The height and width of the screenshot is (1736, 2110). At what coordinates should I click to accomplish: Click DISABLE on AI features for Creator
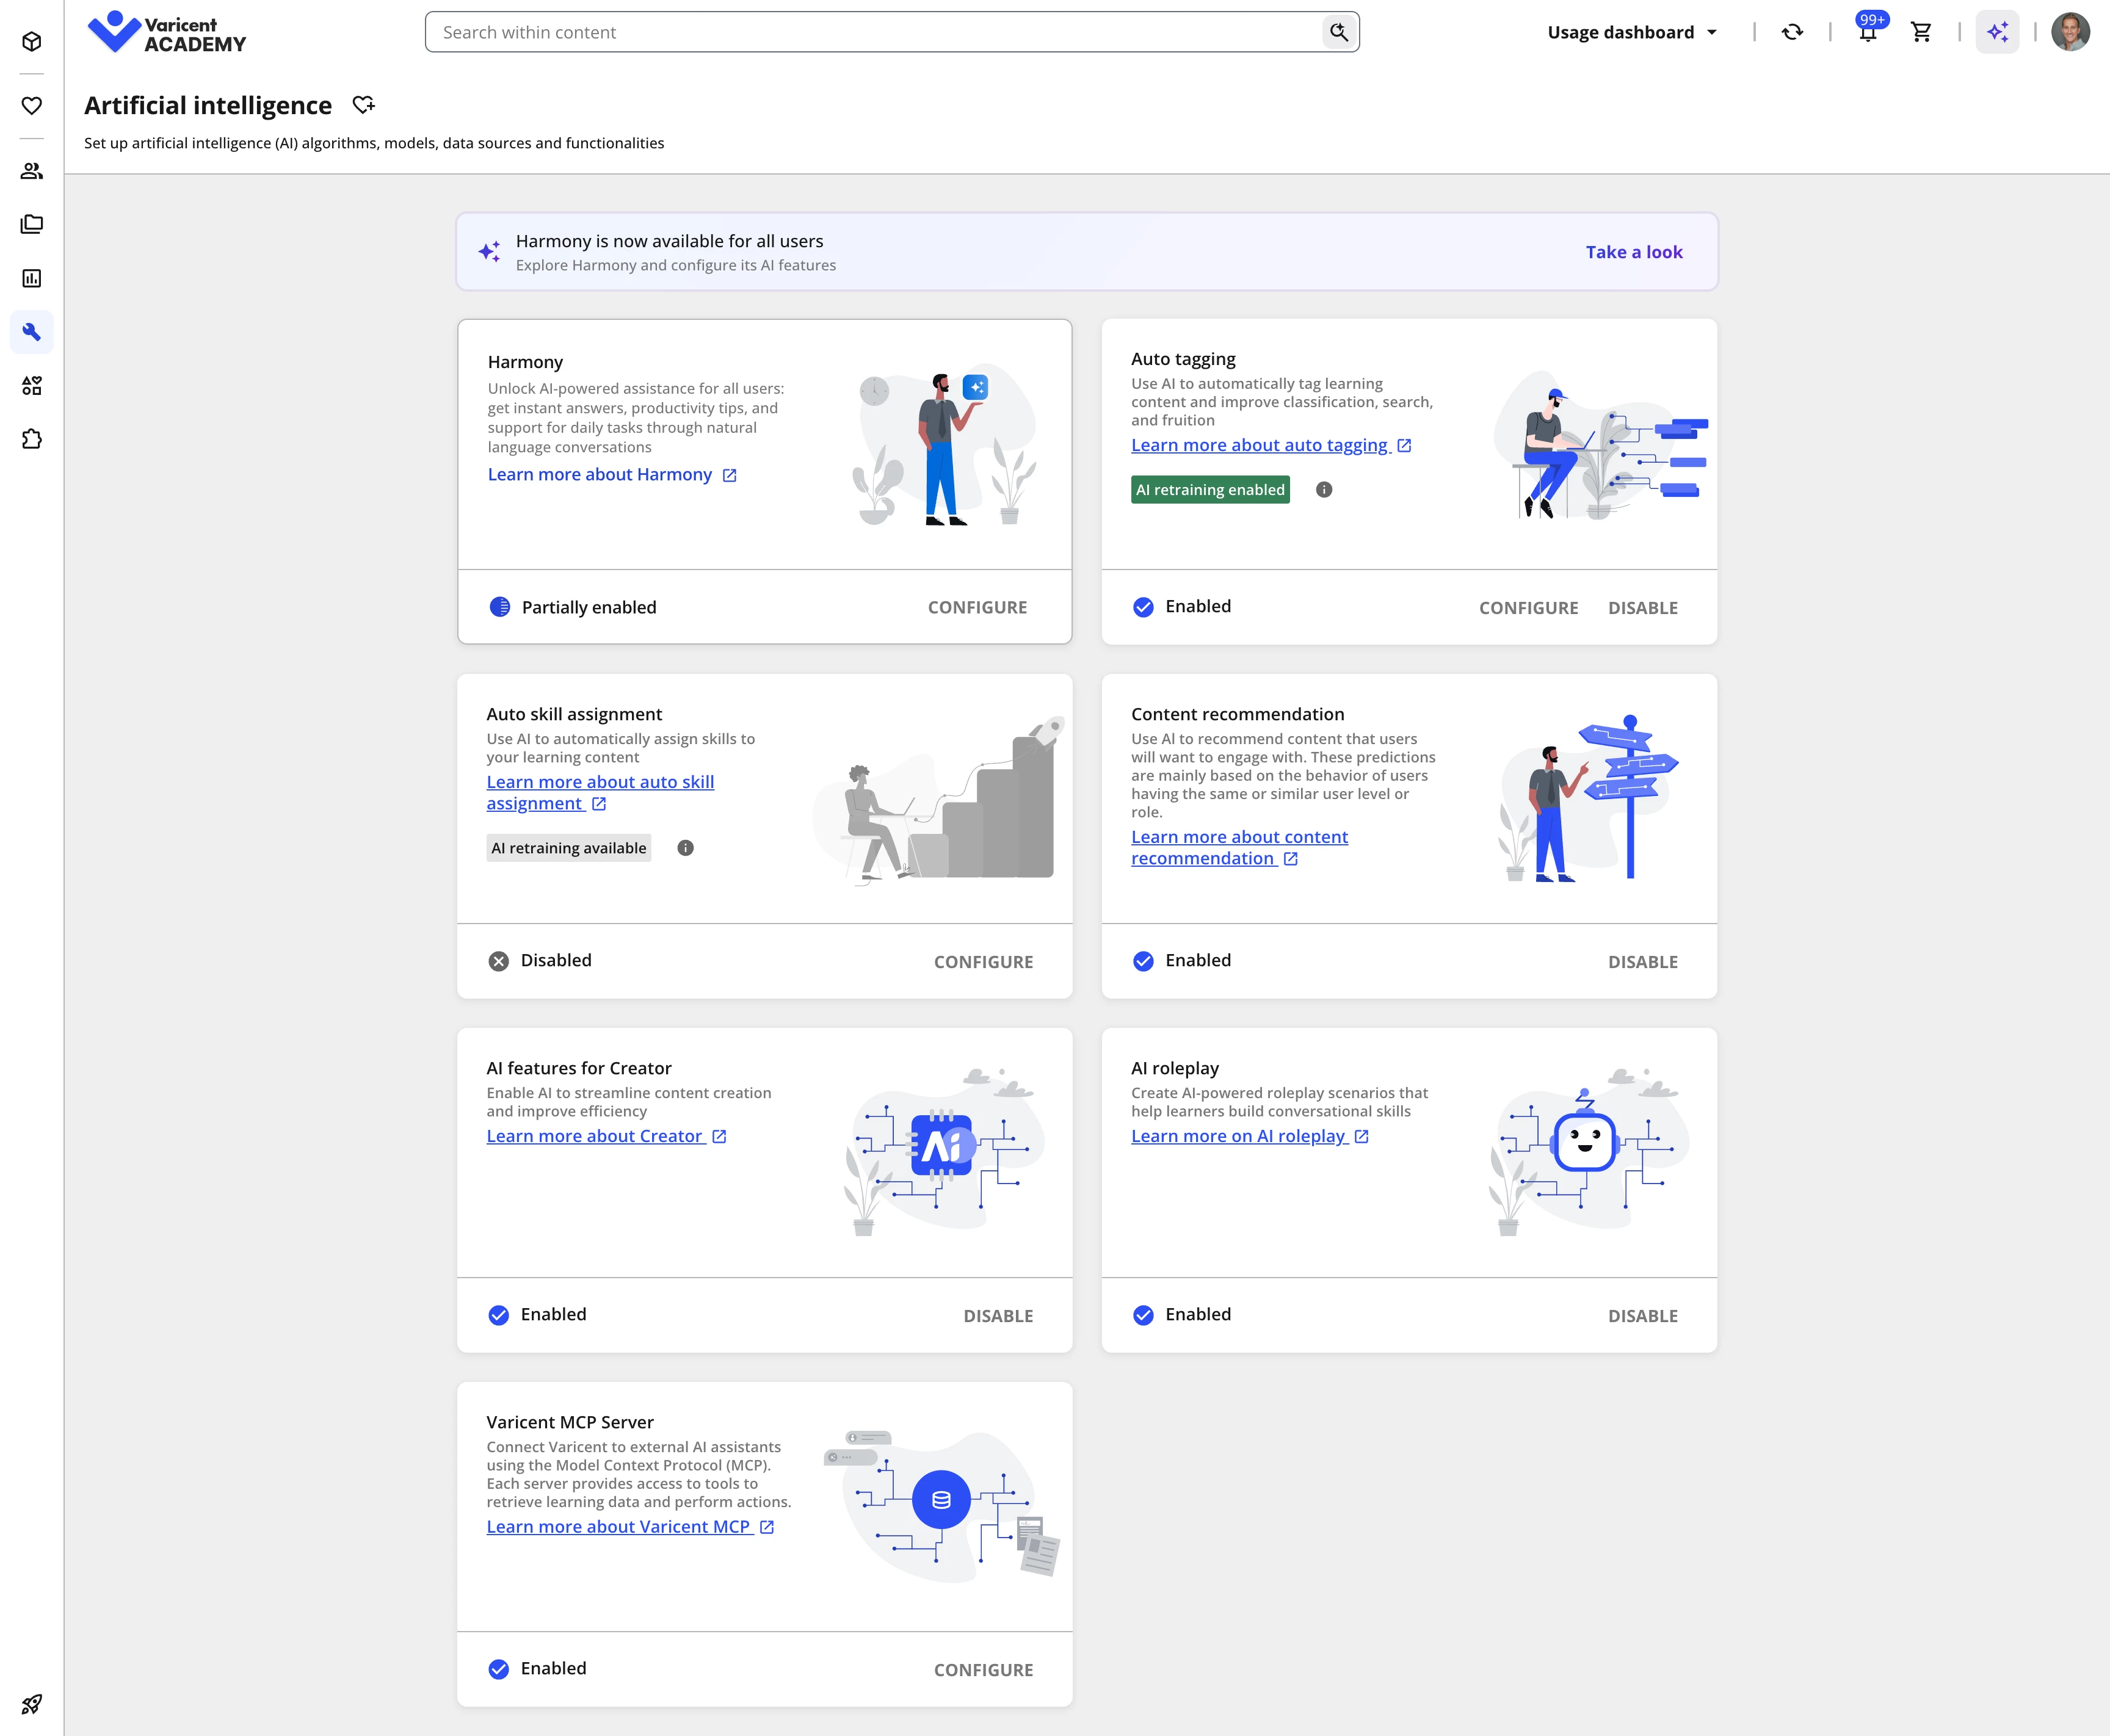click(998, 1316)
